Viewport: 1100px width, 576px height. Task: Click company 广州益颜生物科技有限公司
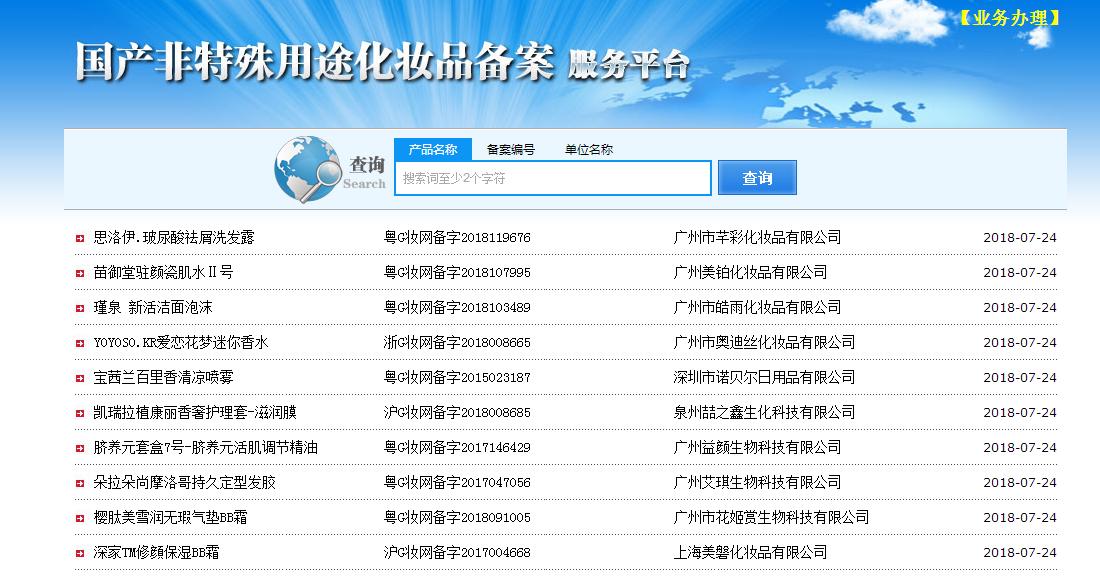pos(758,447)
